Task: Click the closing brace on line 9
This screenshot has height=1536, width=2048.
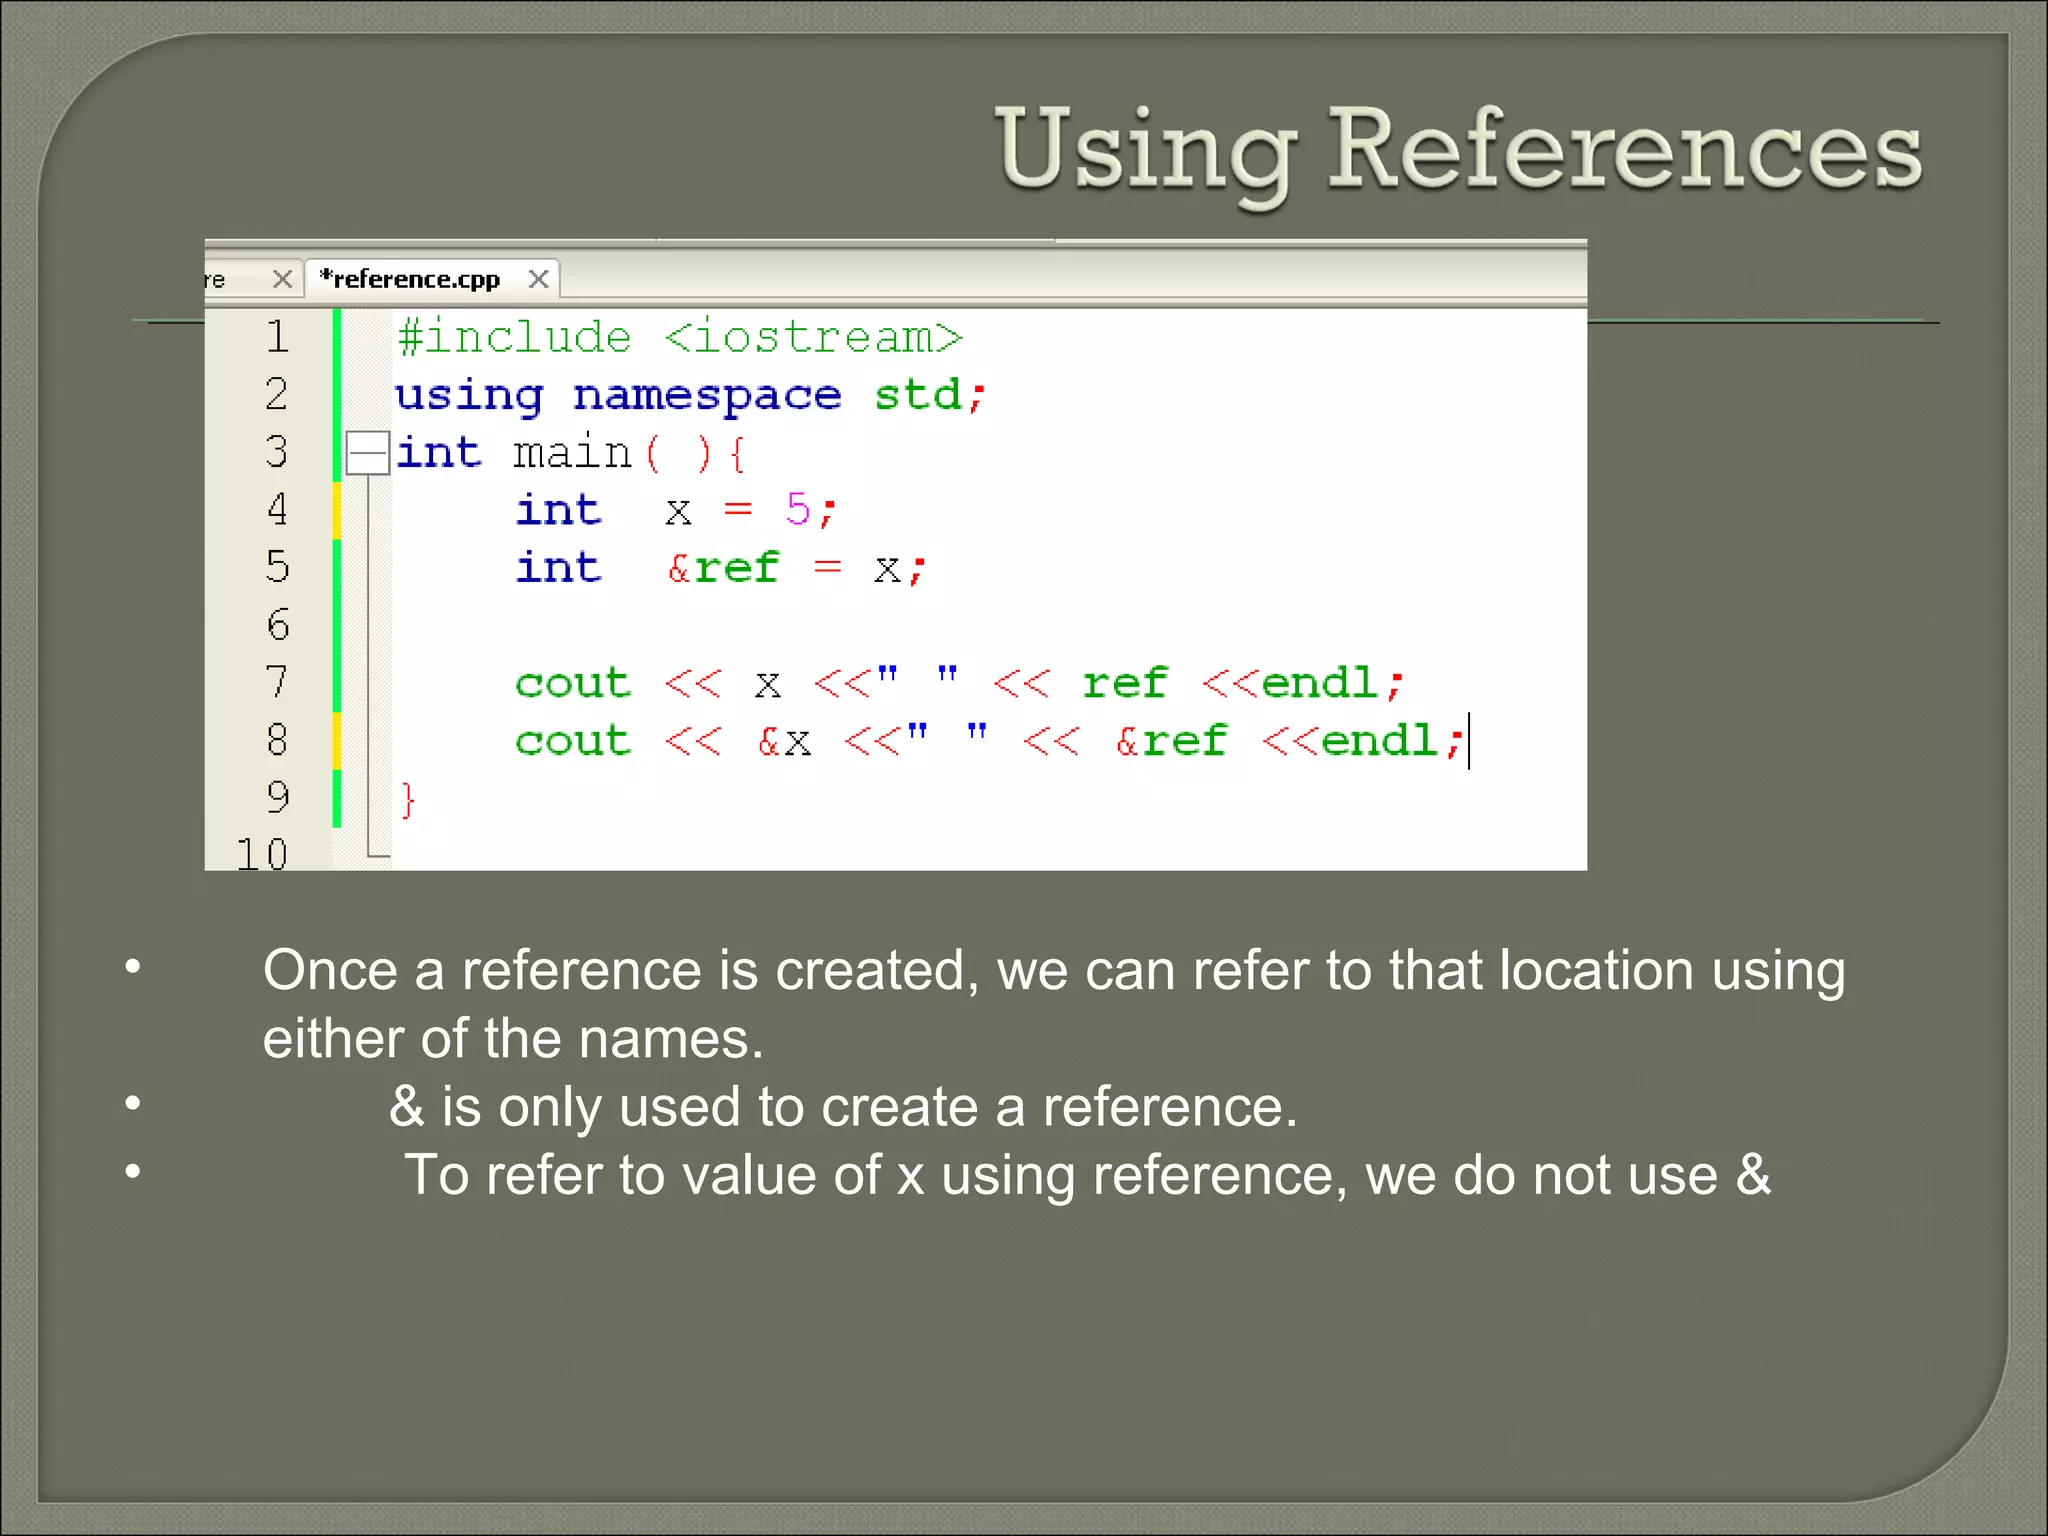Action: tap(407, 799)
